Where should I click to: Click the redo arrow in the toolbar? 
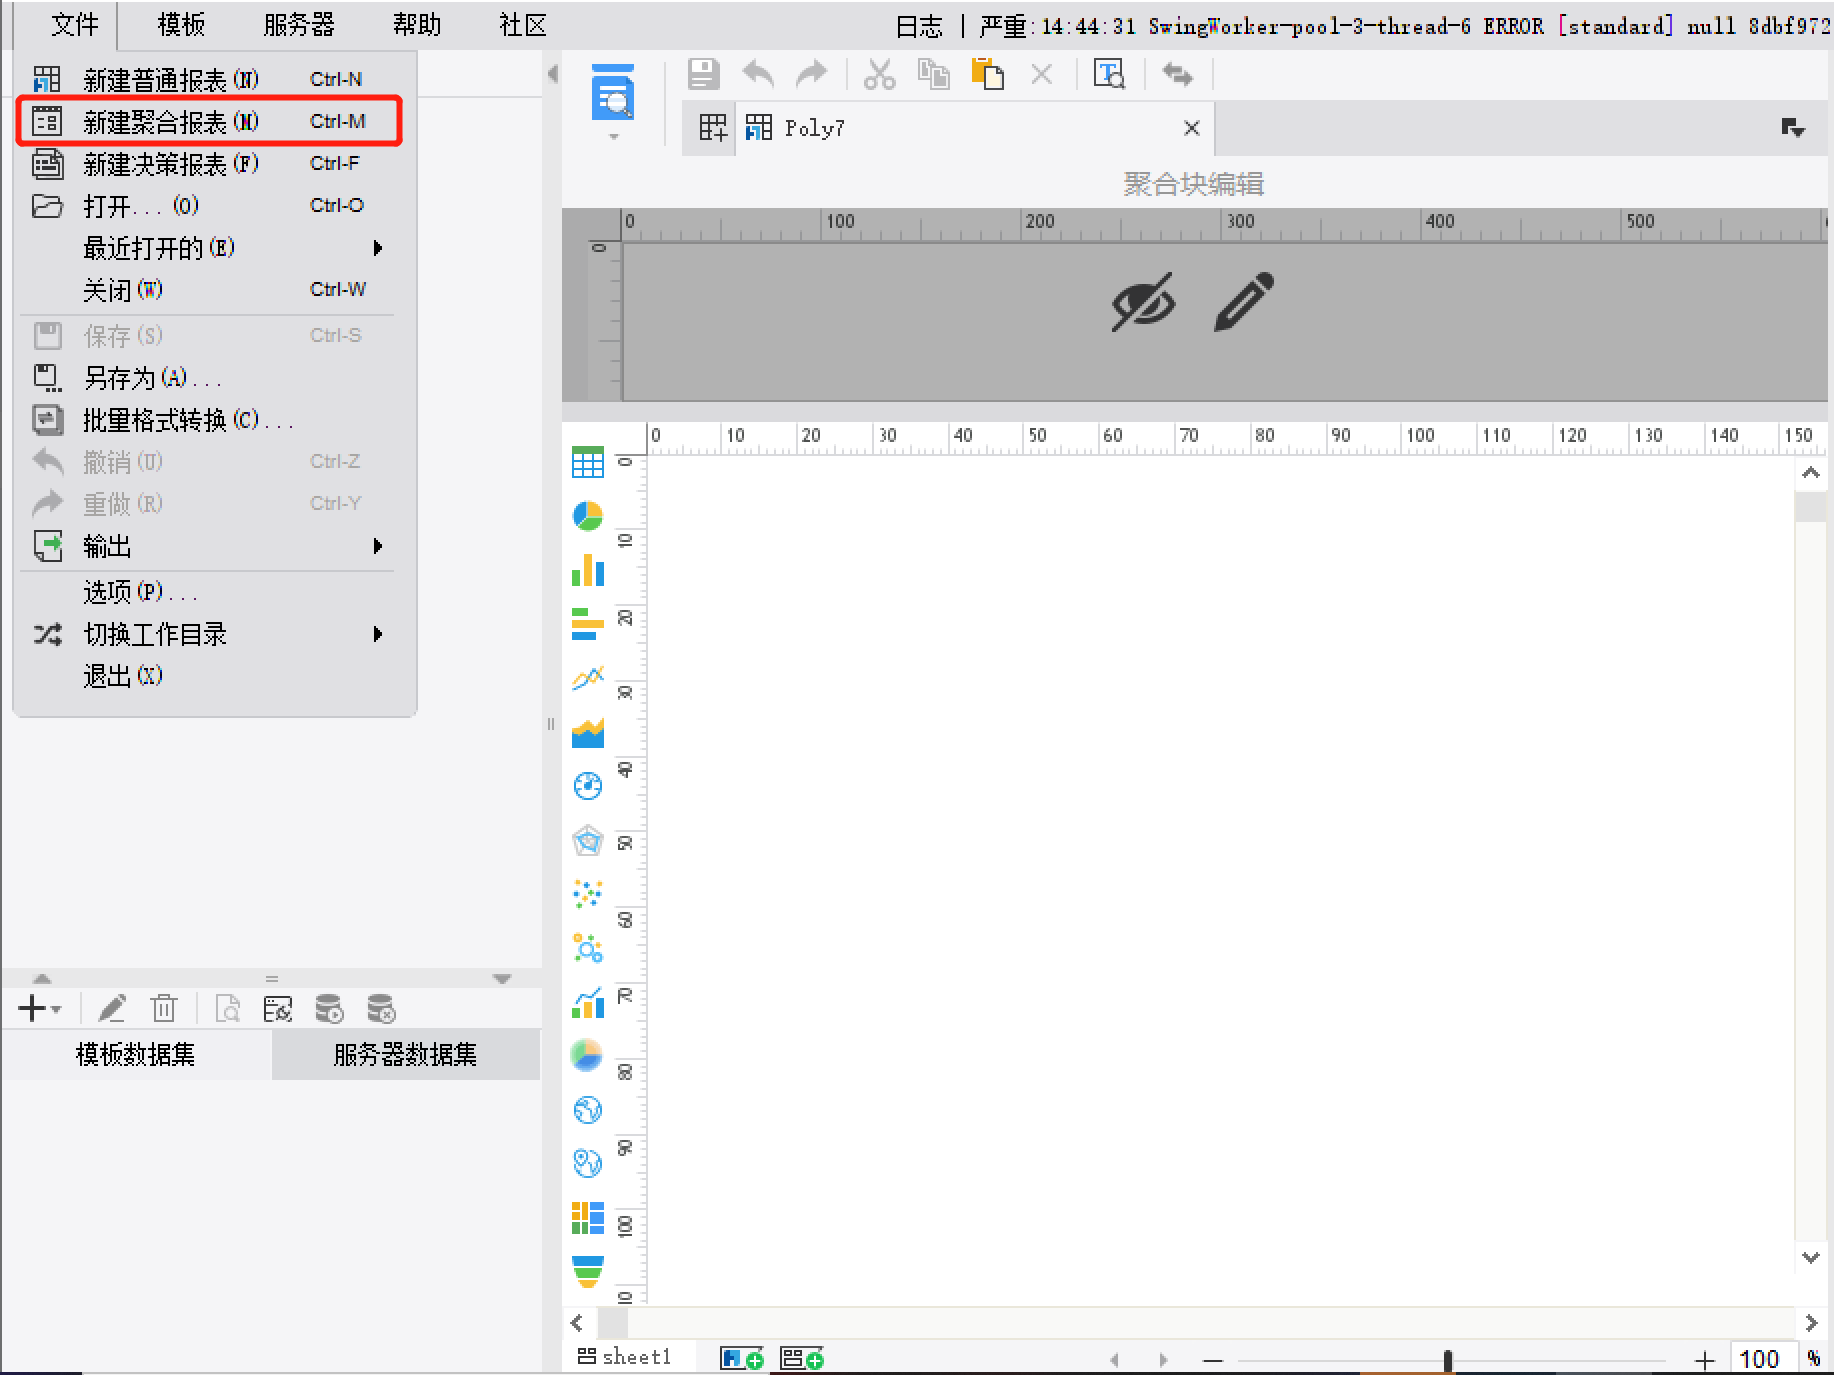[811, 74]
